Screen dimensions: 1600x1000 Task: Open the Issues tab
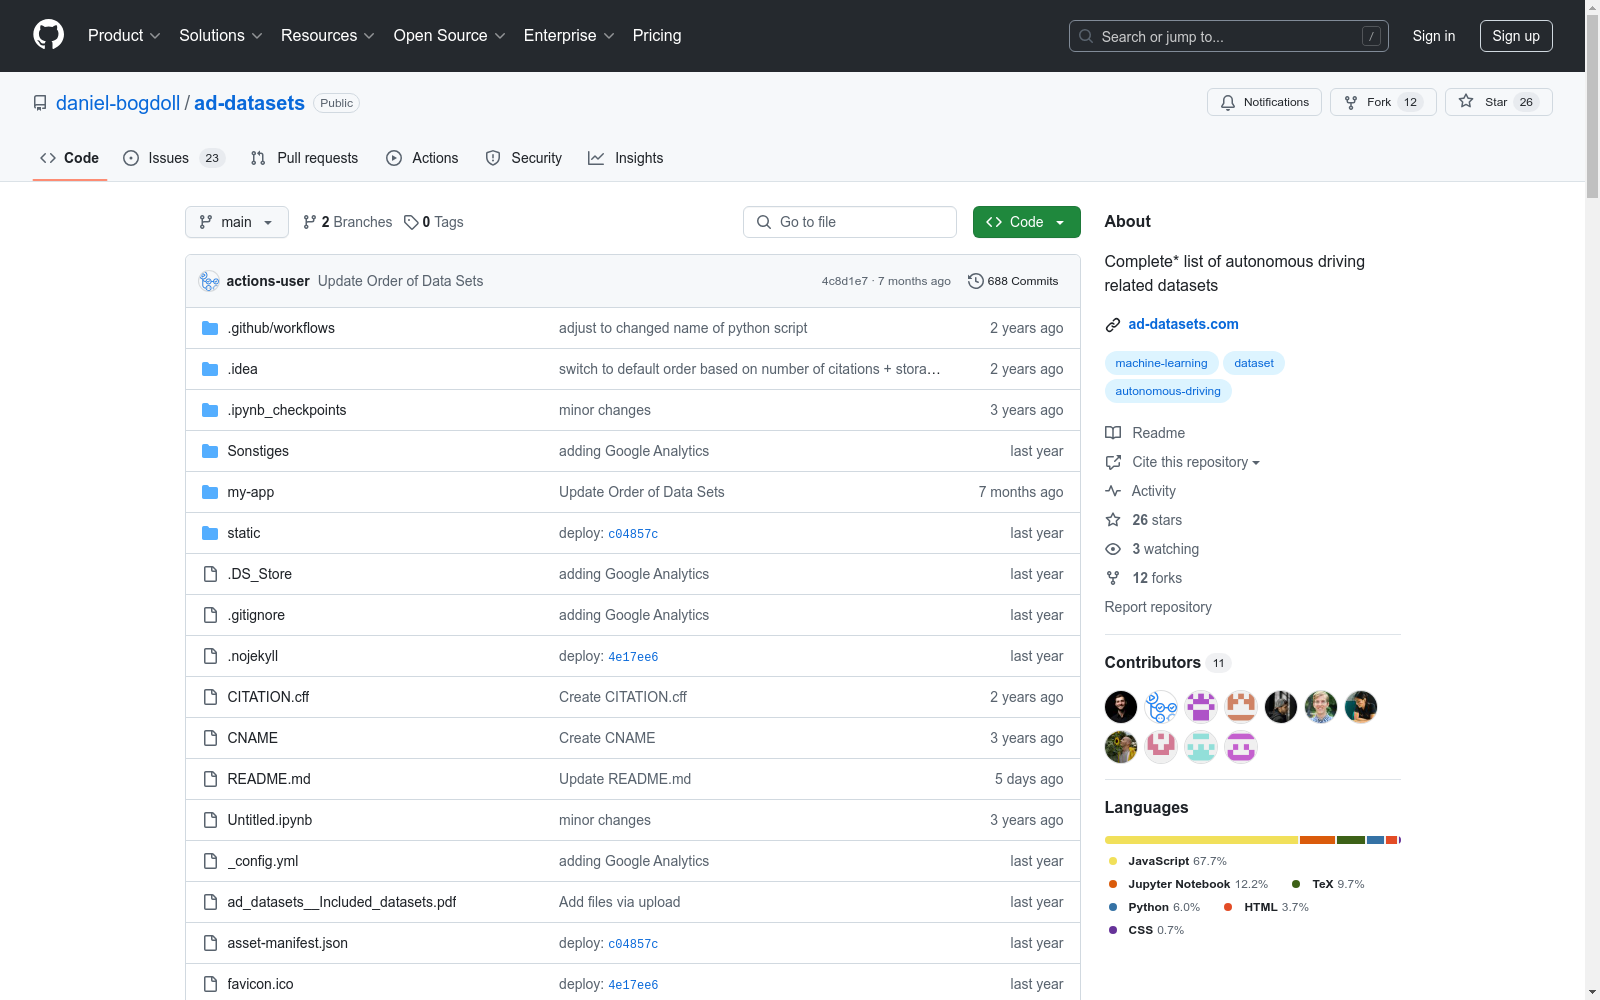tap(174, 158)
